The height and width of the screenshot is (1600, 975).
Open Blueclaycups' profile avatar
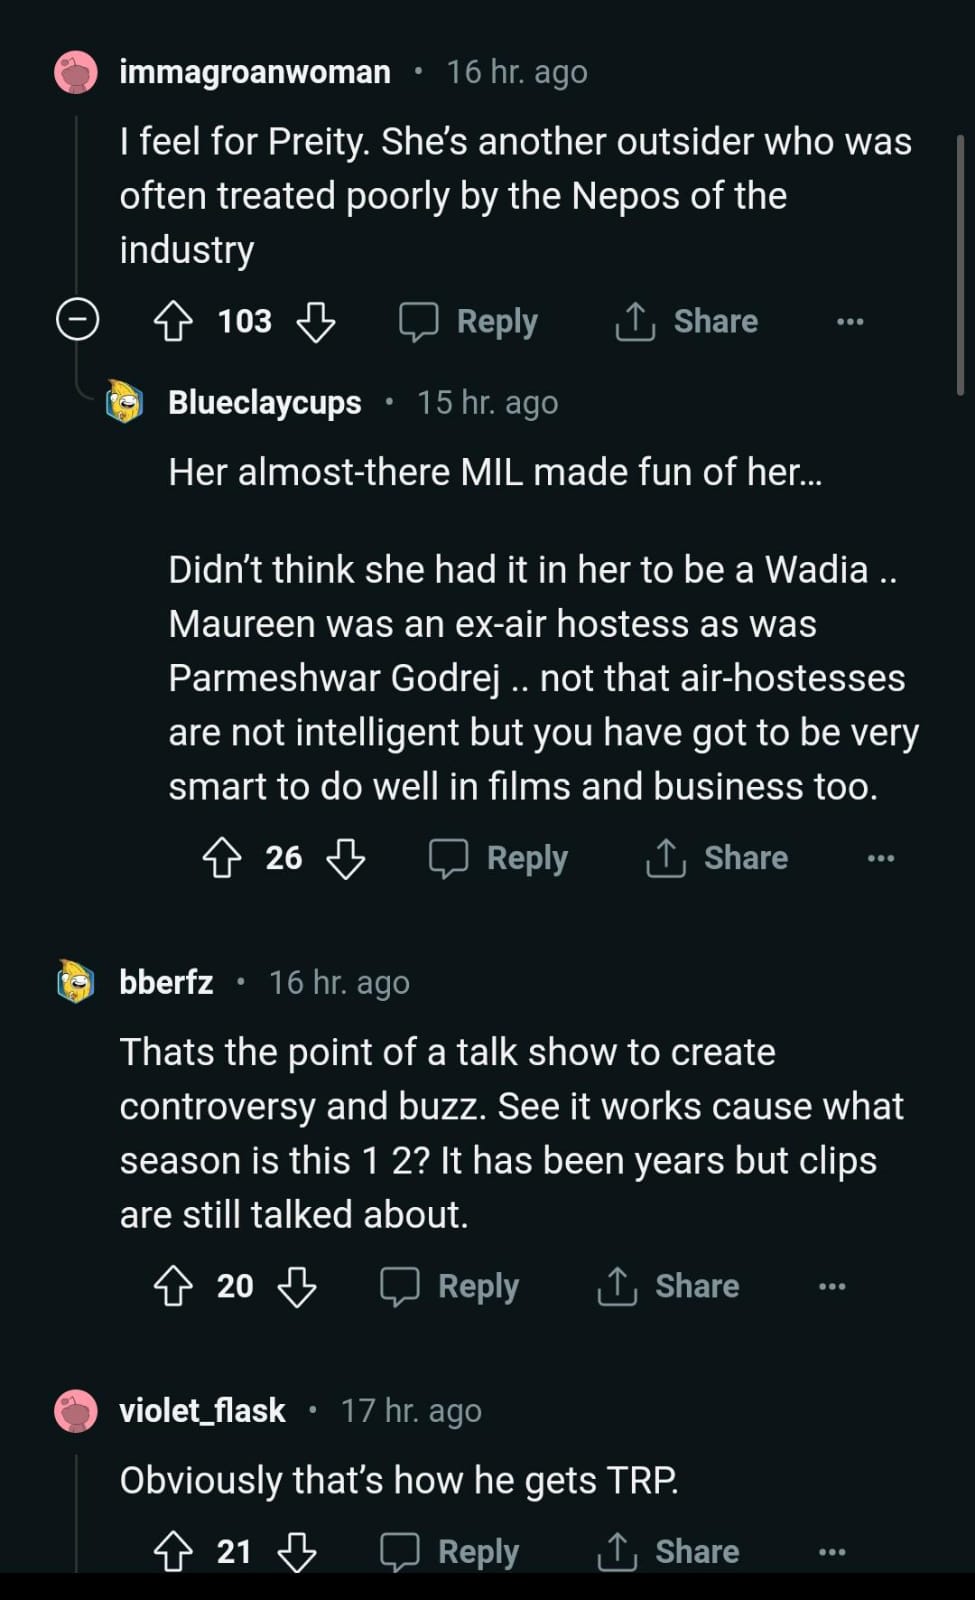click(125, 402)
